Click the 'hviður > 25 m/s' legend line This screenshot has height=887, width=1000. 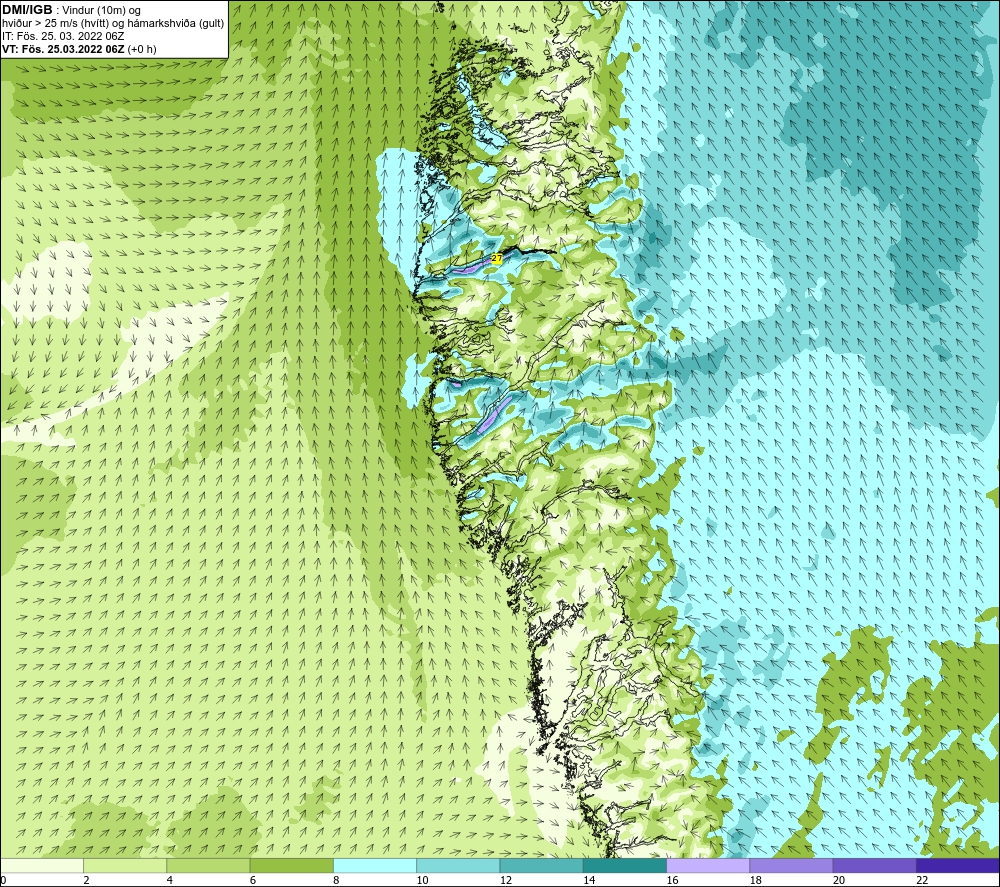113,23
